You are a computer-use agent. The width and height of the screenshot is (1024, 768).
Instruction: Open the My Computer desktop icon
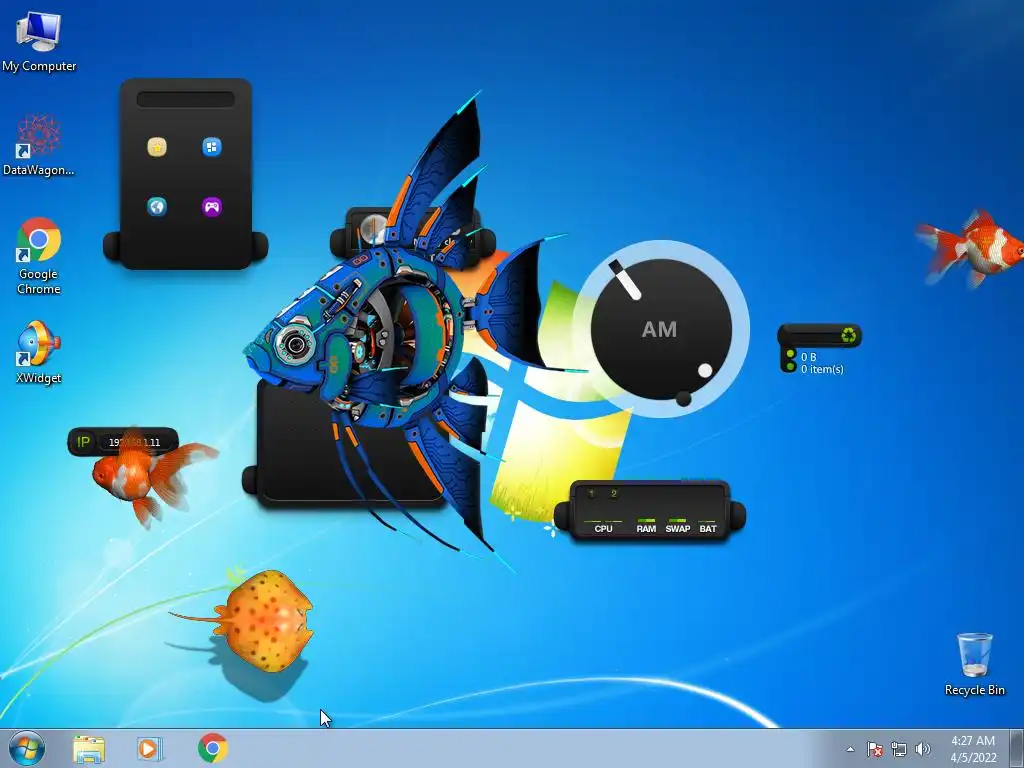tap(39, 41)
